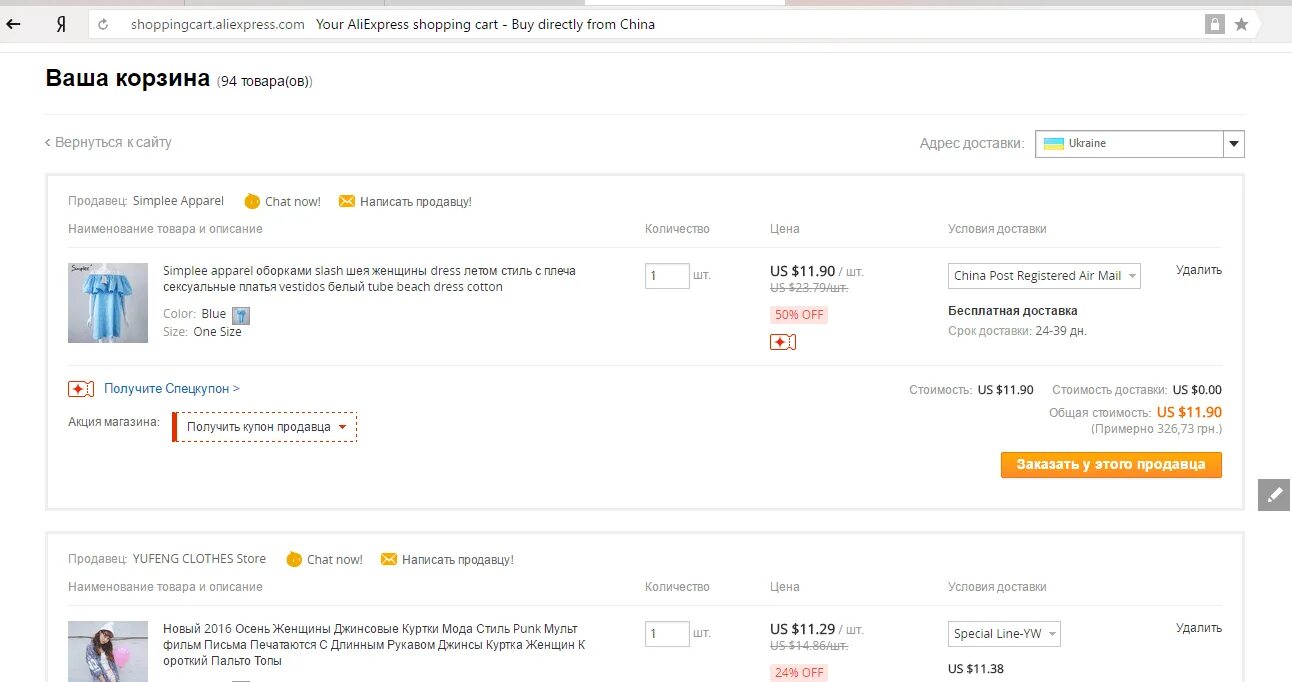Open the pencil feedback icon on right edge
Image resolution: width=1292 pixels, height=682 pixels.
tap(1274, 494)
